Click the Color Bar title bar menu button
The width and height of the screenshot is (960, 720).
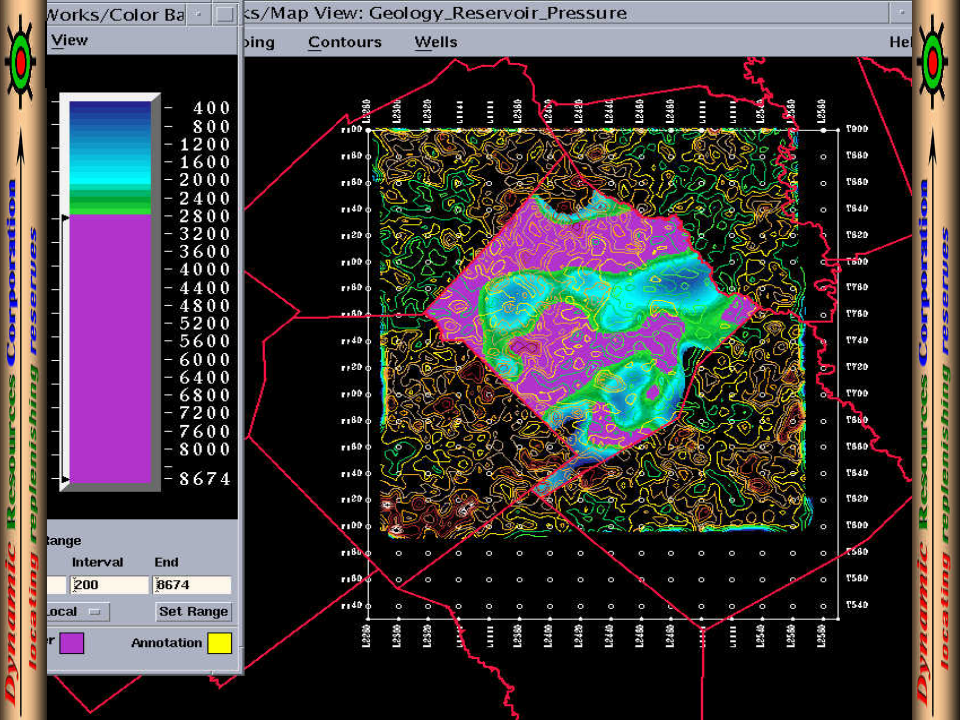198,13
